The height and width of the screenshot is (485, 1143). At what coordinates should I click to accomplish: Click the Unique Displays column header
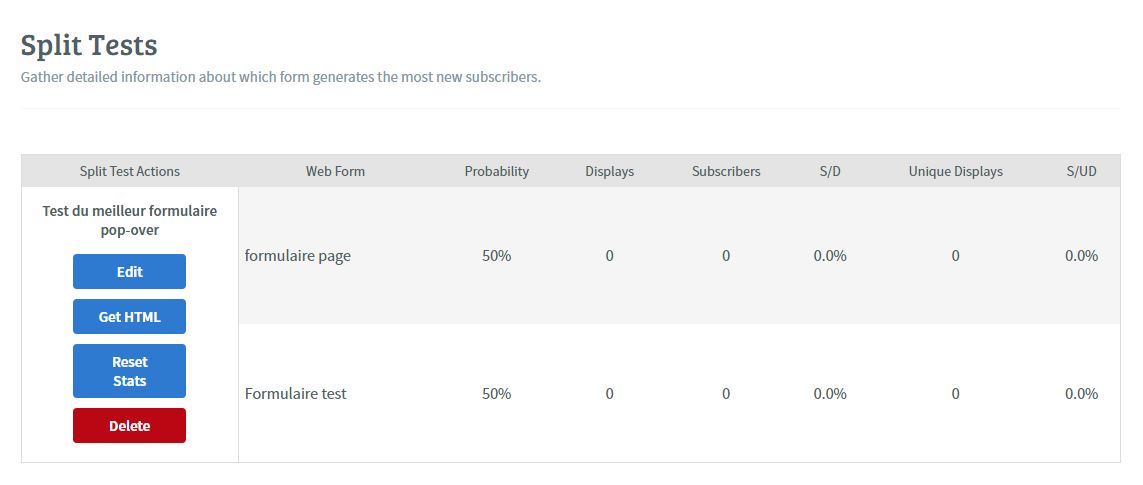point(955,171)
